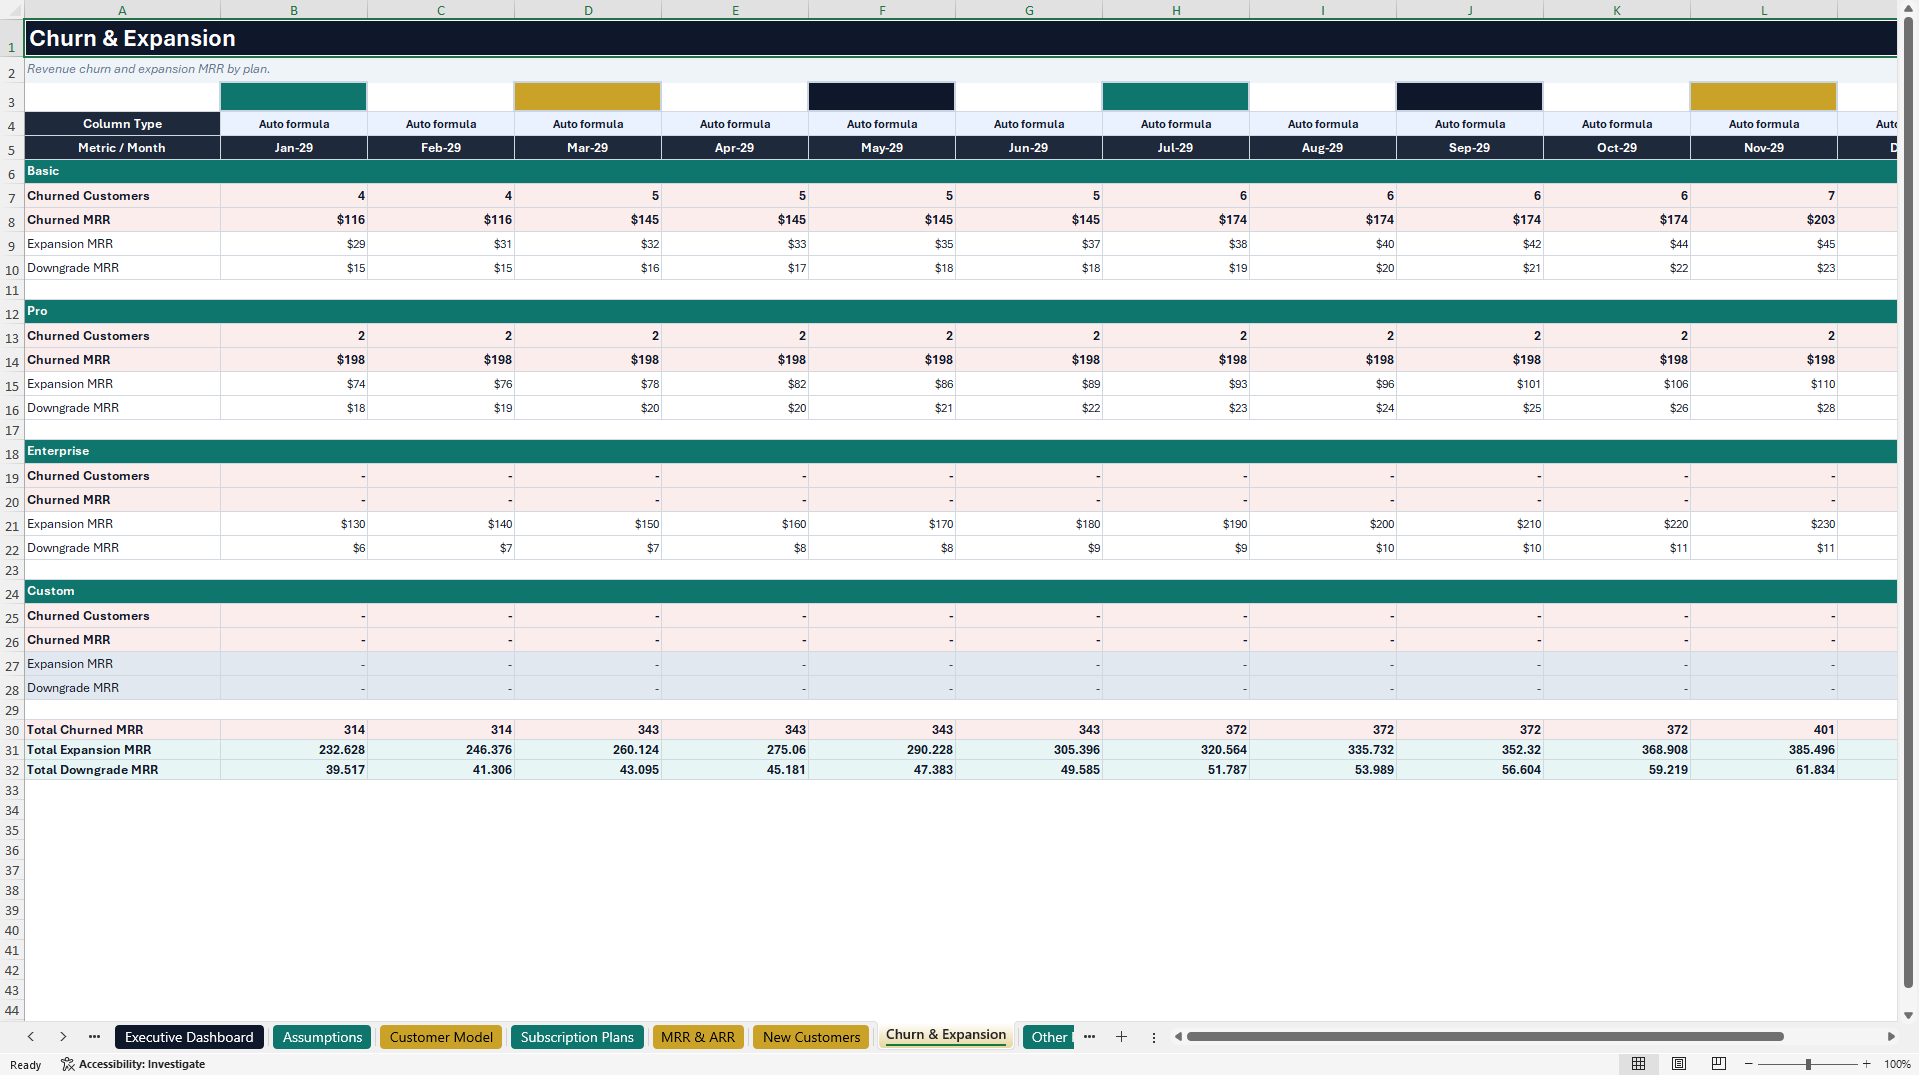Select Total Expansion MRR label cell

122,750
